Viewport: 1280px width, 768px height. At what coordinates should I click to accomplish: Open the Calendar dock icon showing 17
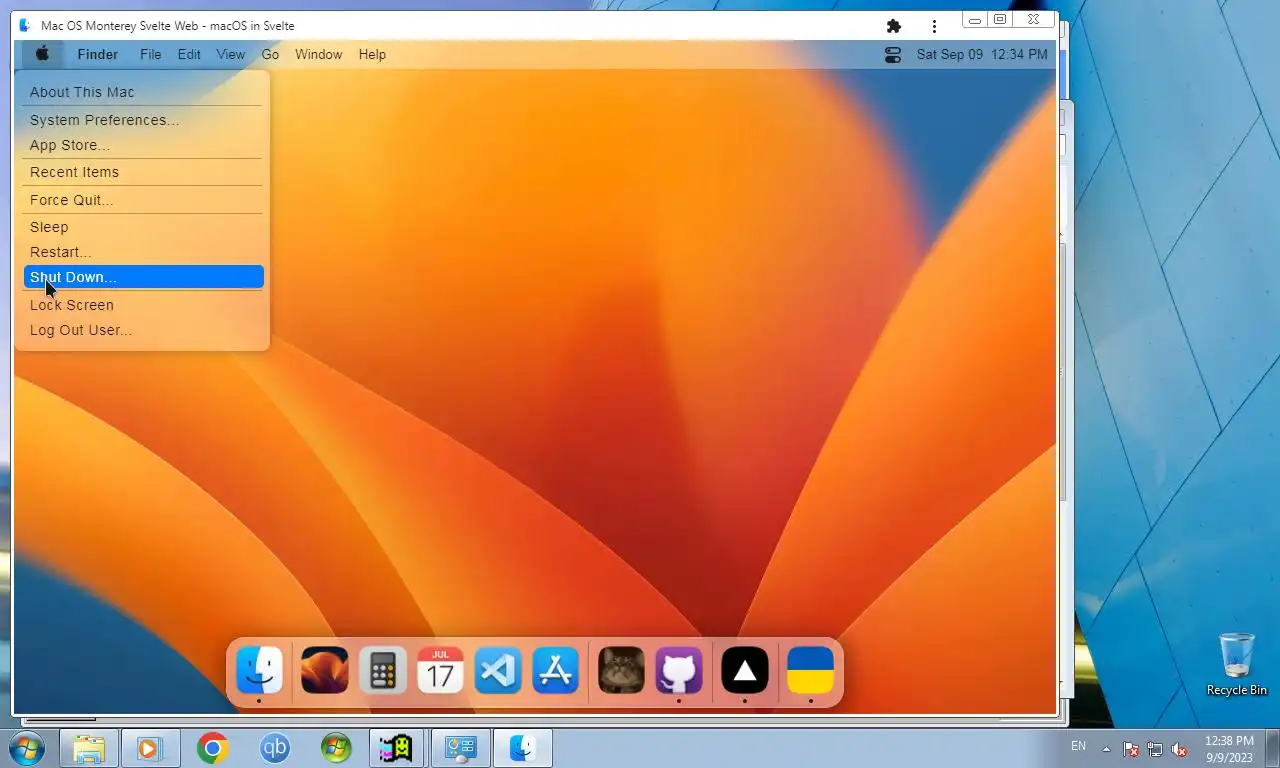click(441, 670)
